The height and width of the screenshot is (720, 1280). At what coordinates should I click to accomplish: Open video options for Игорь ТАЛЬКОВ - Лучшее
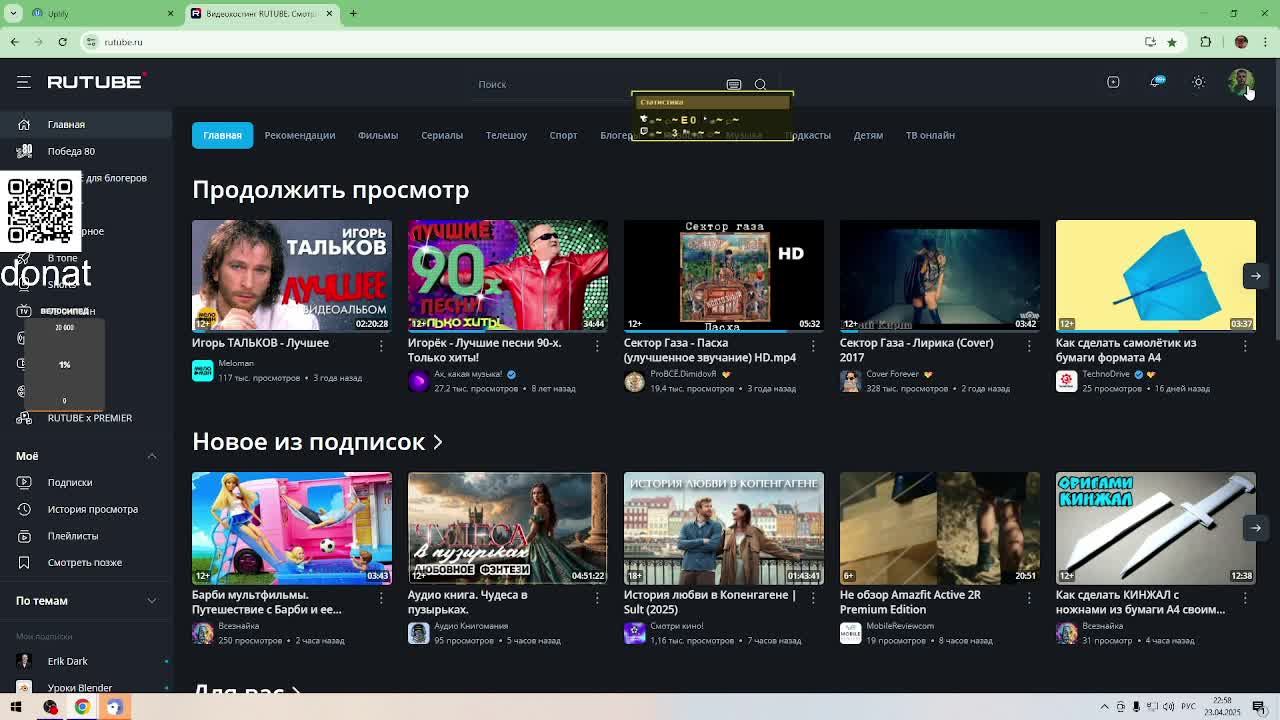[381, 346]
